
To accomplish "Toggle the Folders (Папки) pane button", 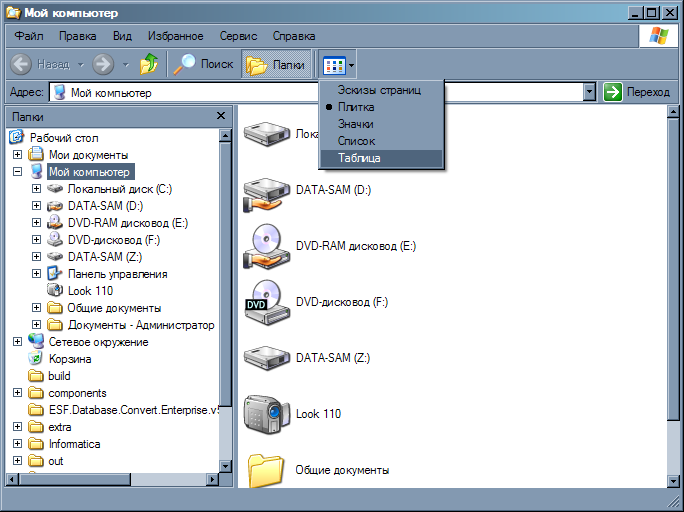I will pos(276,65).
